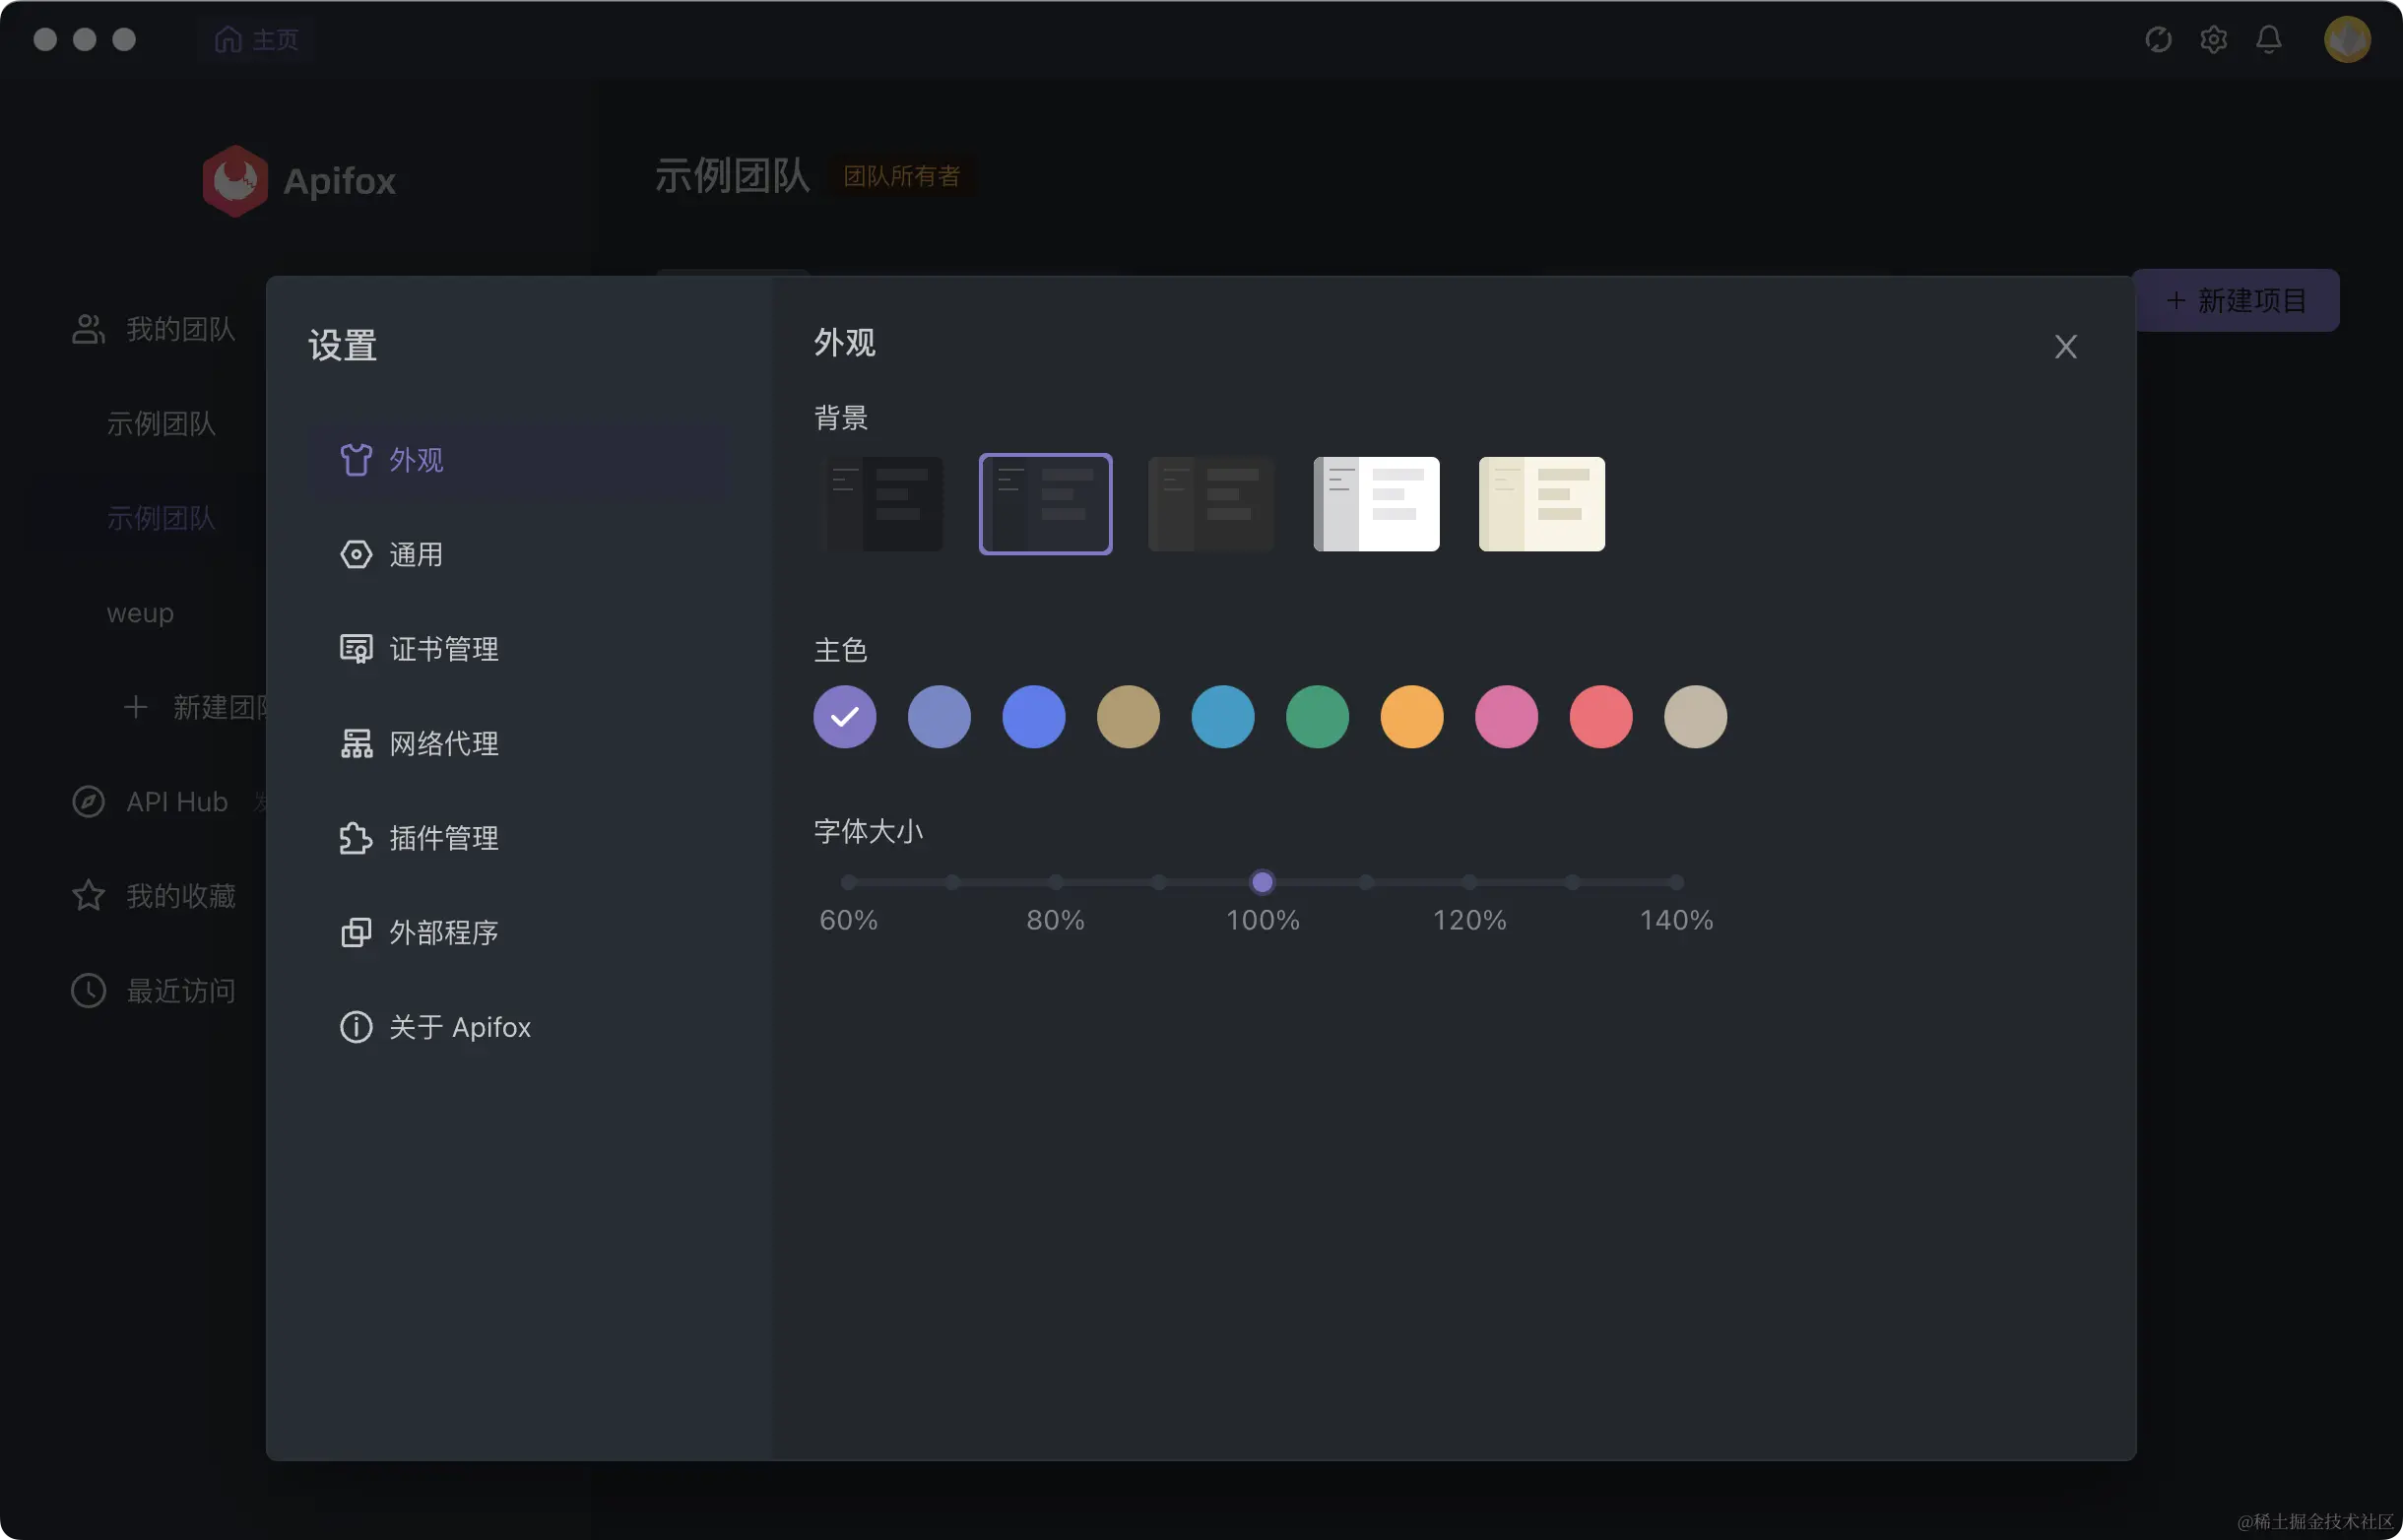
Task: Click the shirt icon next to 外观
Action: point(355,459)
